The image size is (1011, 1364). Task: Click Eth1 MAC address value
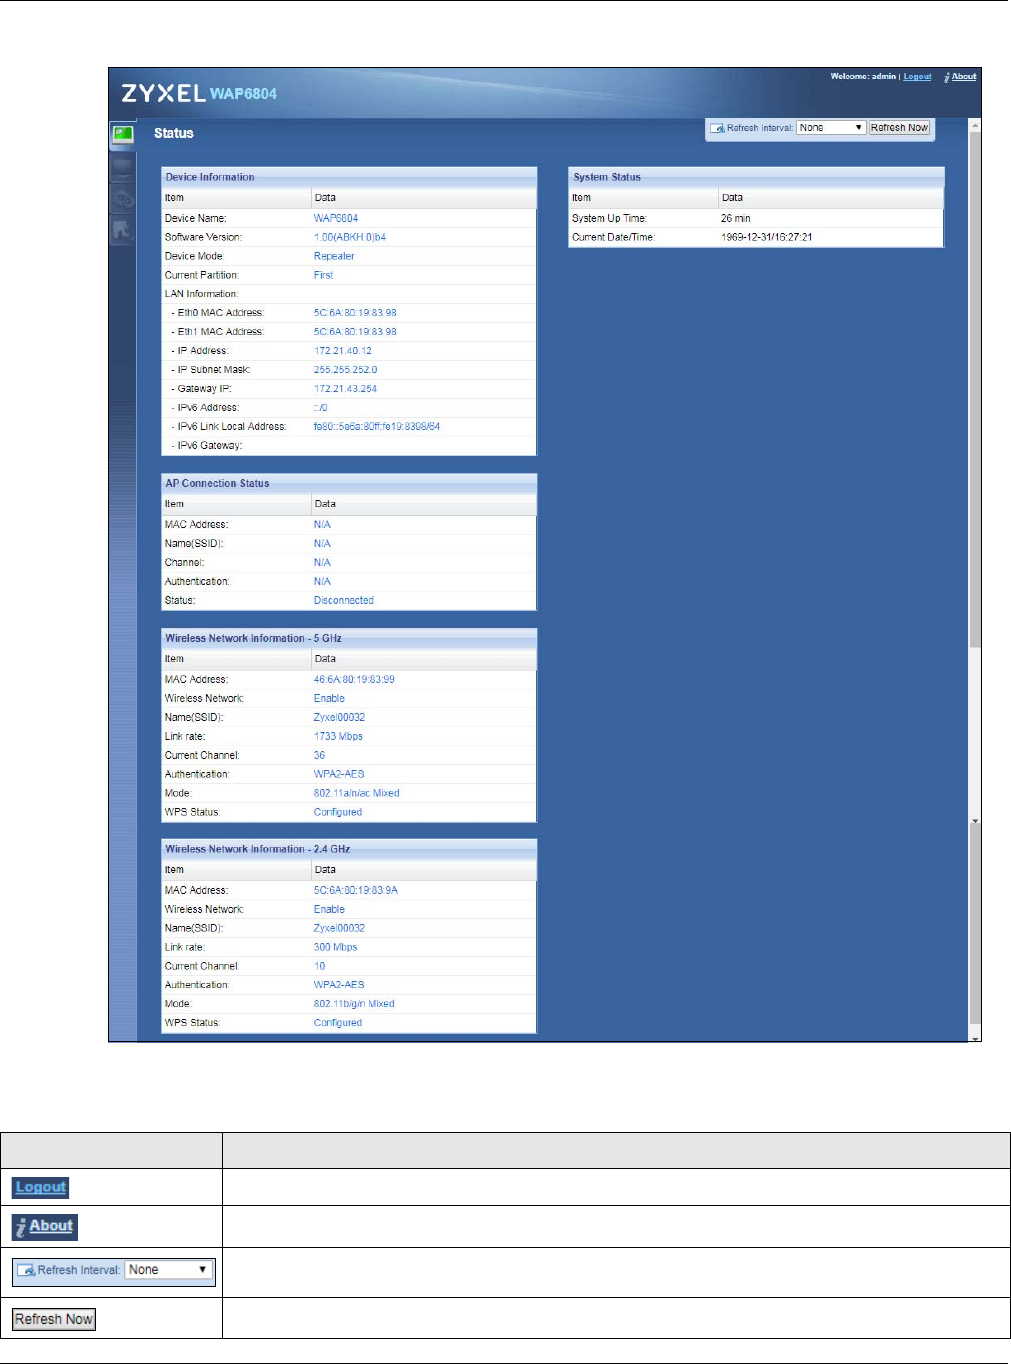tap(355, 332)
